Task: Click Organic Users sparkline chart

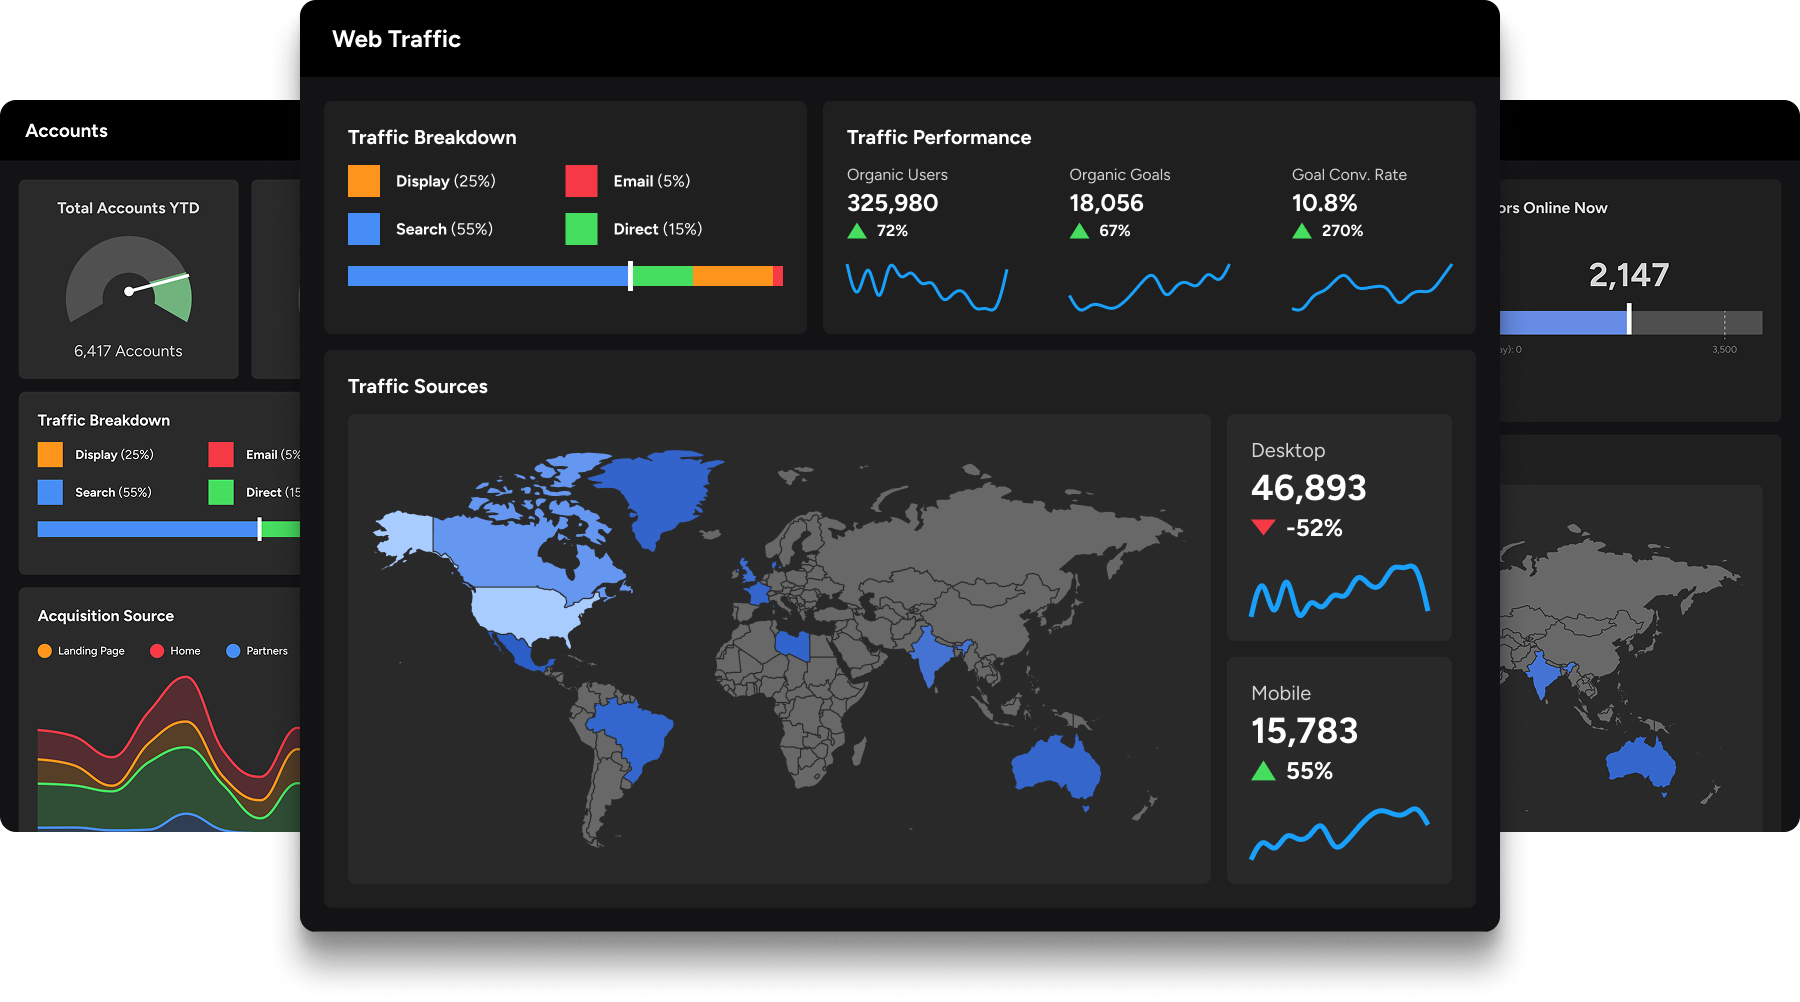Action: [x=927, y=287]
